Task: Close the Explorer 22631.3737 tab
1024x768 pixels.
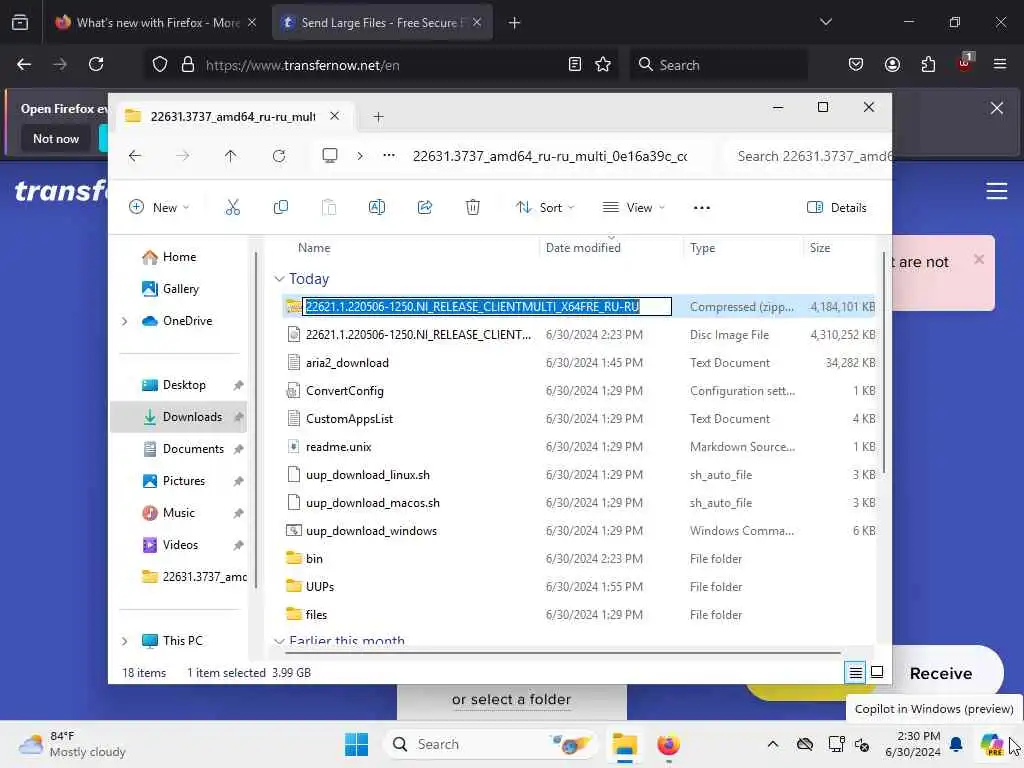Action: point(334,116)
